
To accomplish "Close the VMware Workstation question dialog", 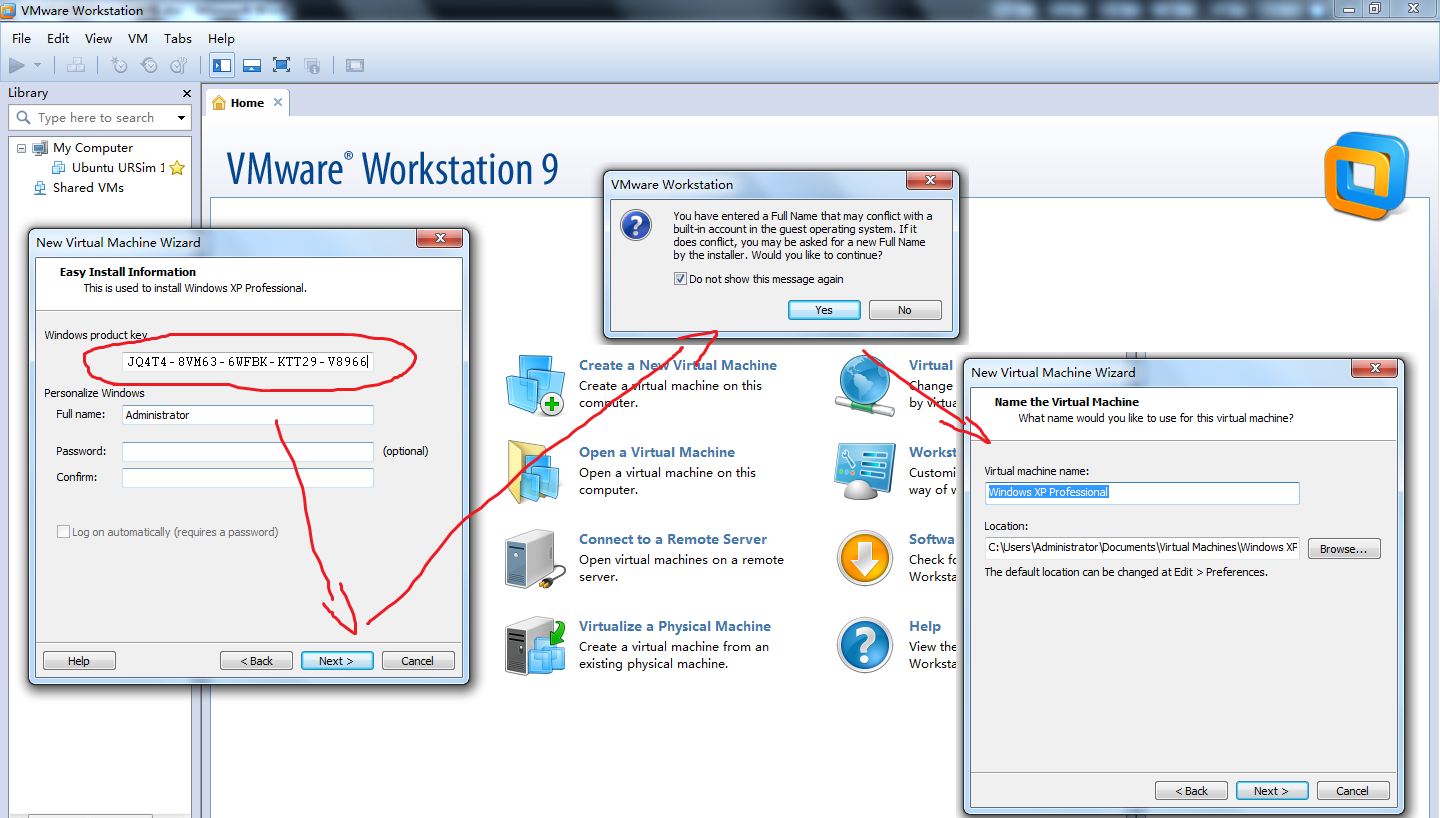I will coord(929,180).
